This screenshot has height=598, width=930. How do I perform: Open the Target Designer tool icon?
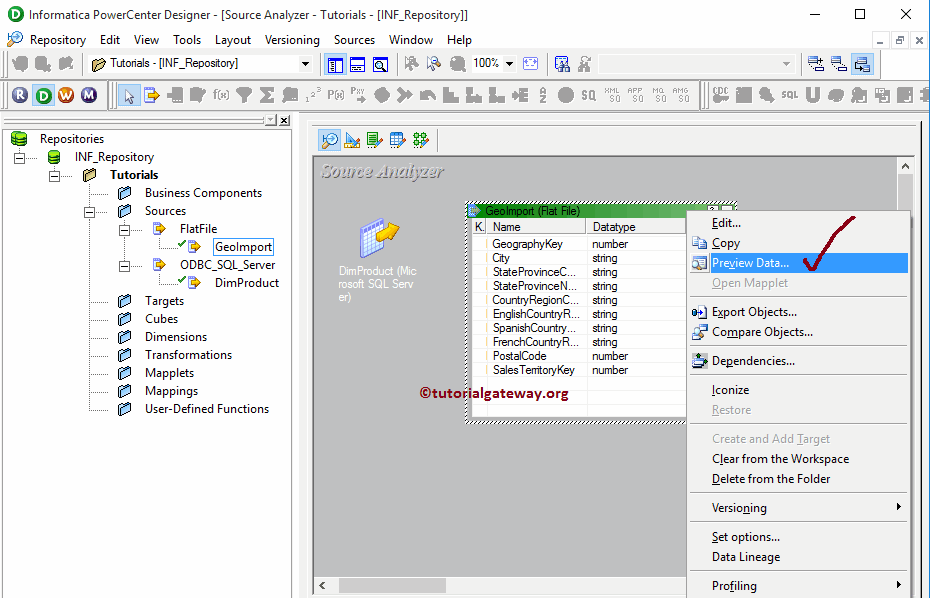[x=352, y=140]
